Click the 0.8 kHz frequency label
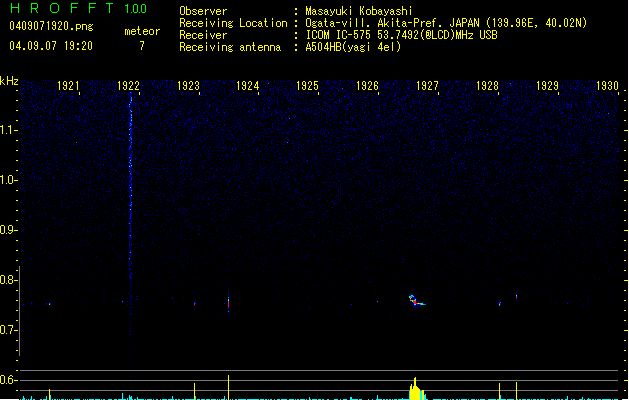Screen dimensions: 629x400 (8, 280)
